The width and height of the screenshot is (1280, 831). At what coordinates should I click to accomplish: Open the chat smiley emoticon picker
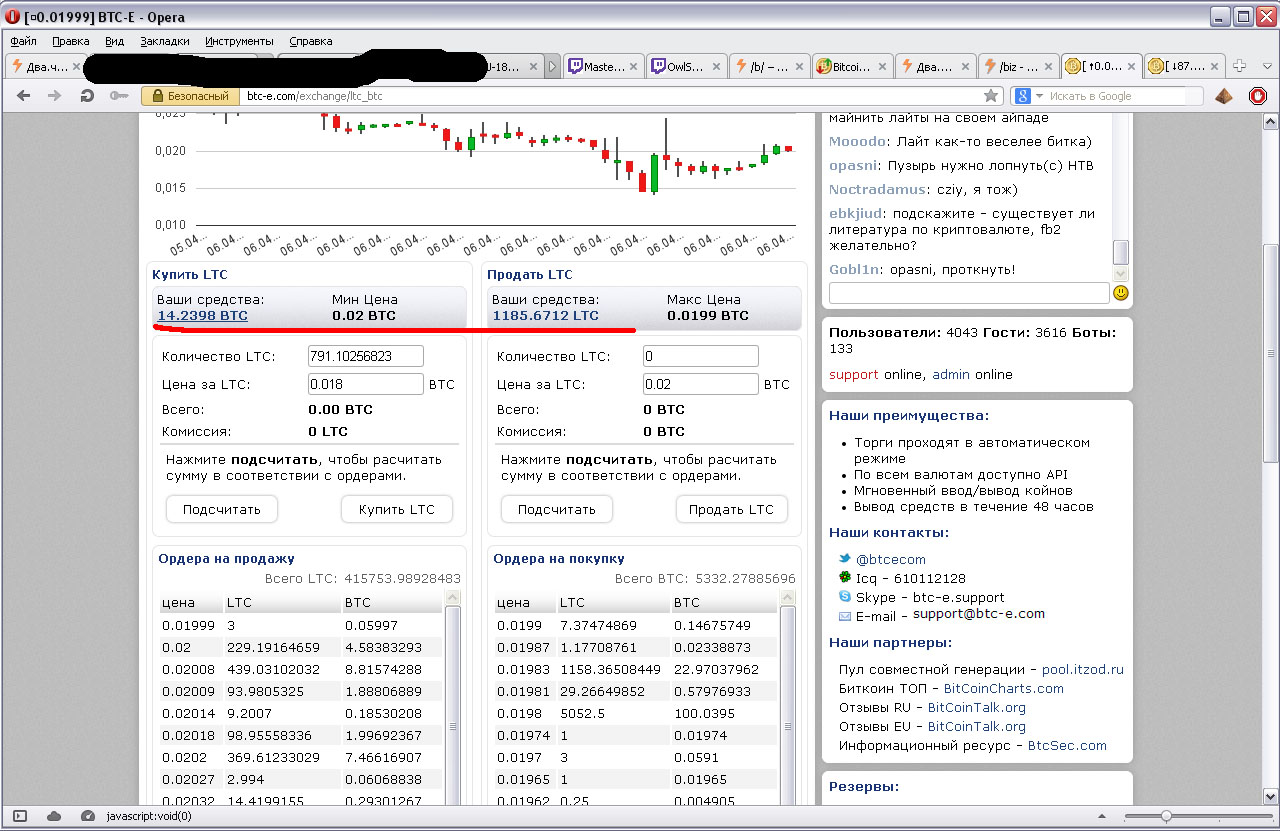pos(1120,293)
